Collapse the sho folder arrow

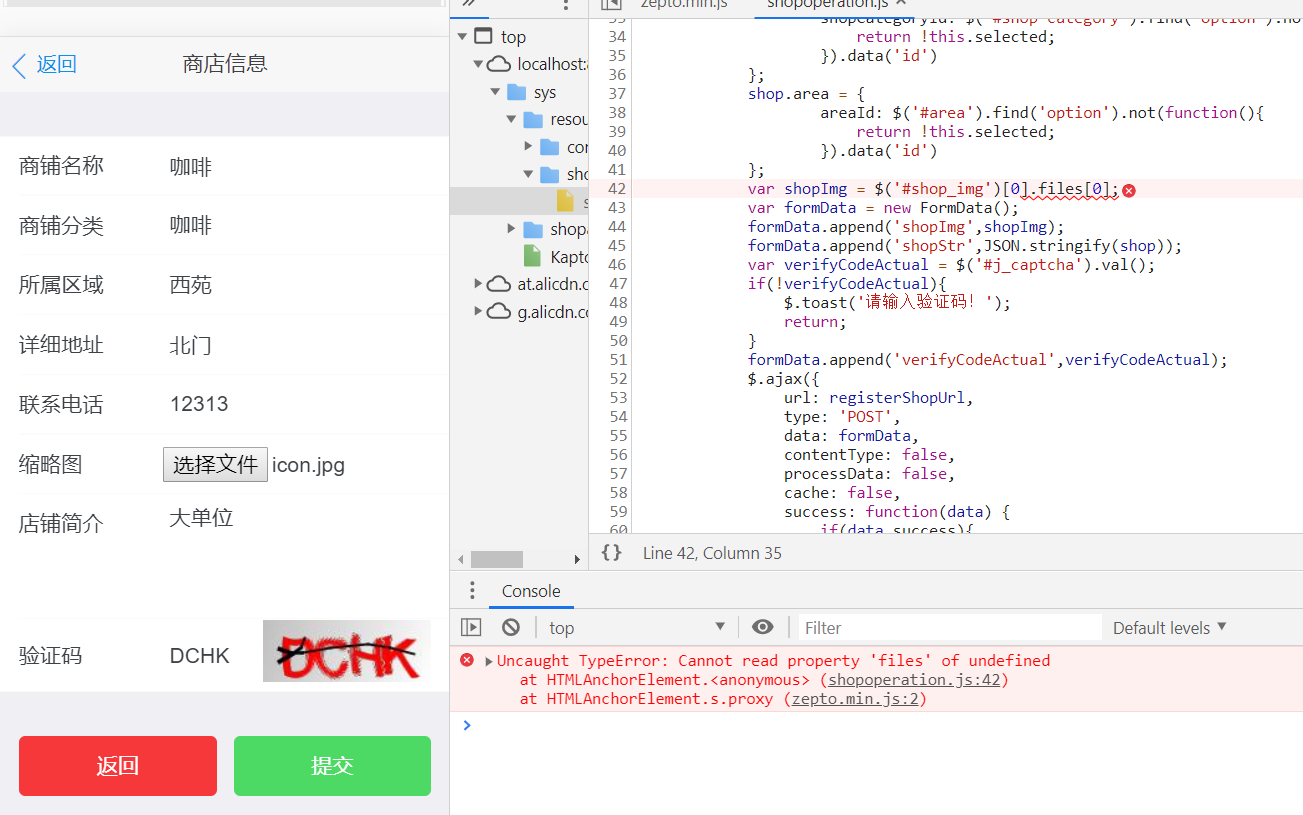pos(528,174)
